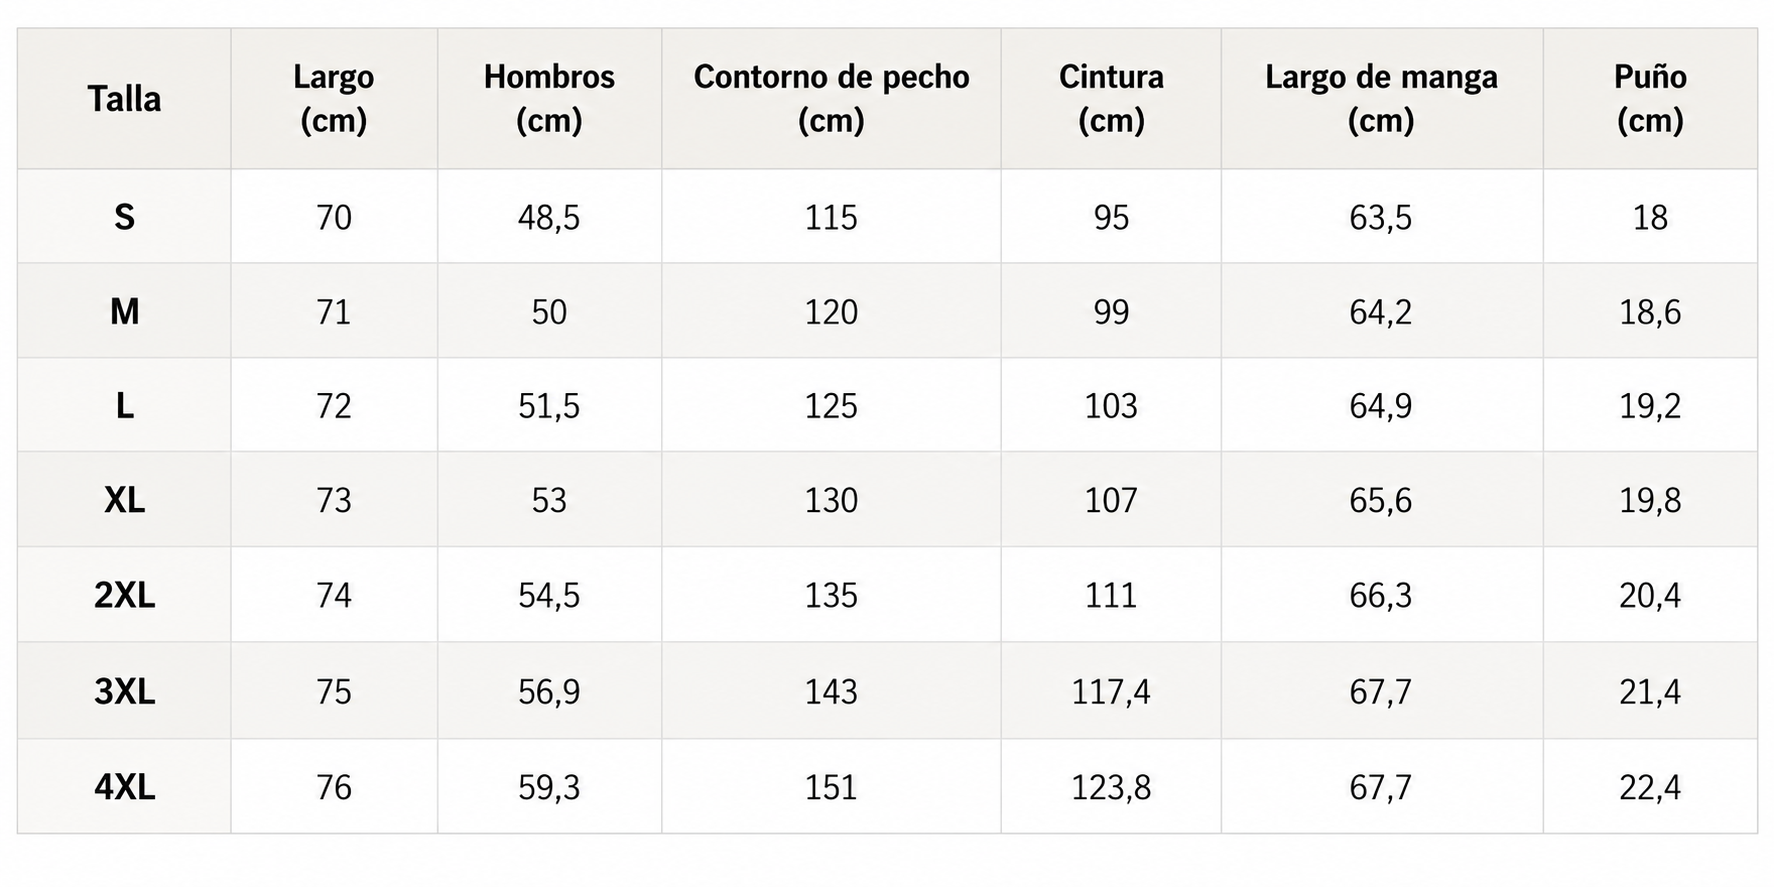Select the 65,6 sleeve length cell
This screenshot has width=1774, height=887.
tap(1381, 499)
